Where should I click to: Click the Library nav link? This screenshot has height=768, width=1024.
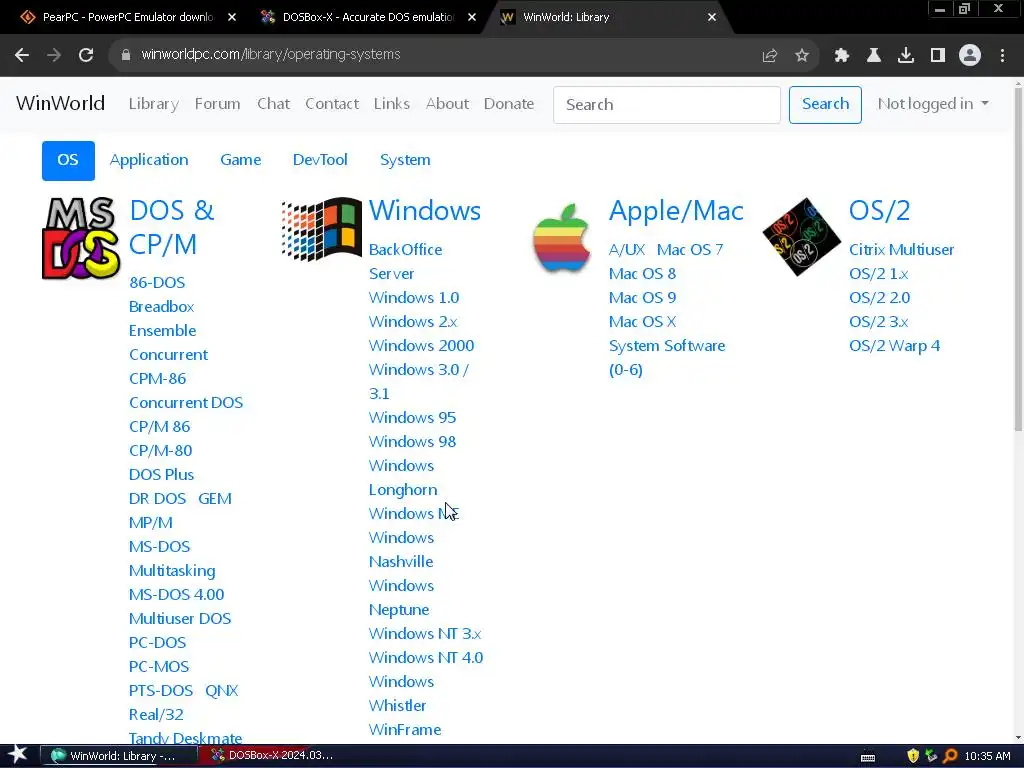pyautogui.click(x=153, y=104)
